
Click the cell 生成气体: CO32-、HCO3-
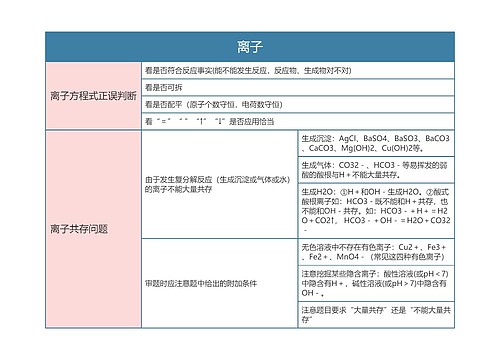click(376, 170)
